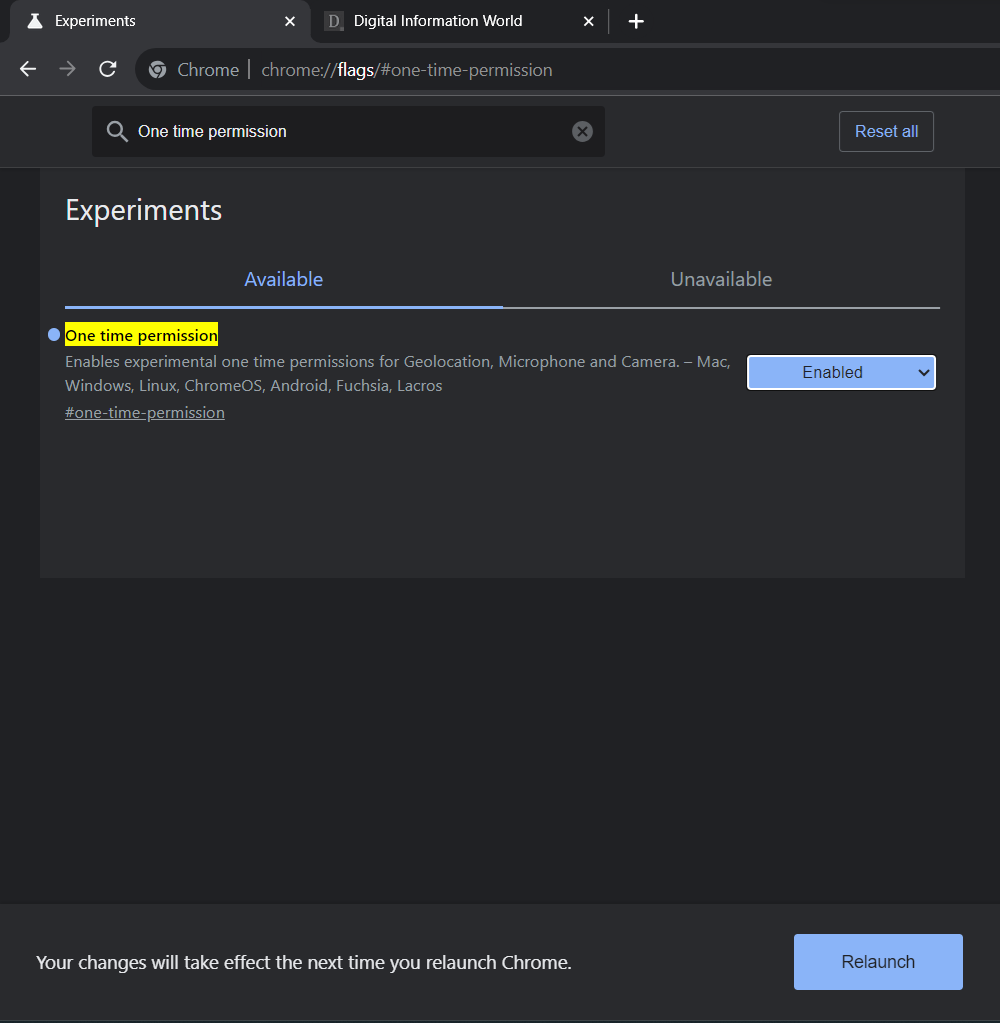This screenshot has height=1023, width=1000.
Task: Click the relaunch notice text
Action: (x=303, y=963)
